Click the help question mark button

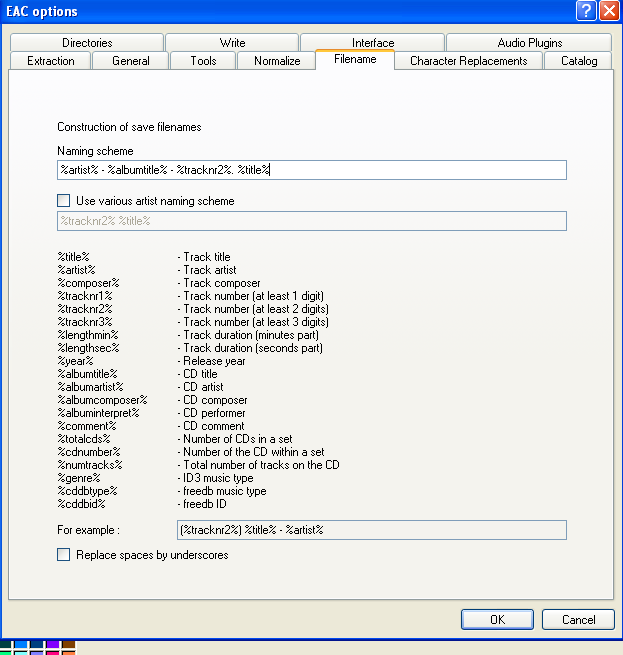pos(587,11)
